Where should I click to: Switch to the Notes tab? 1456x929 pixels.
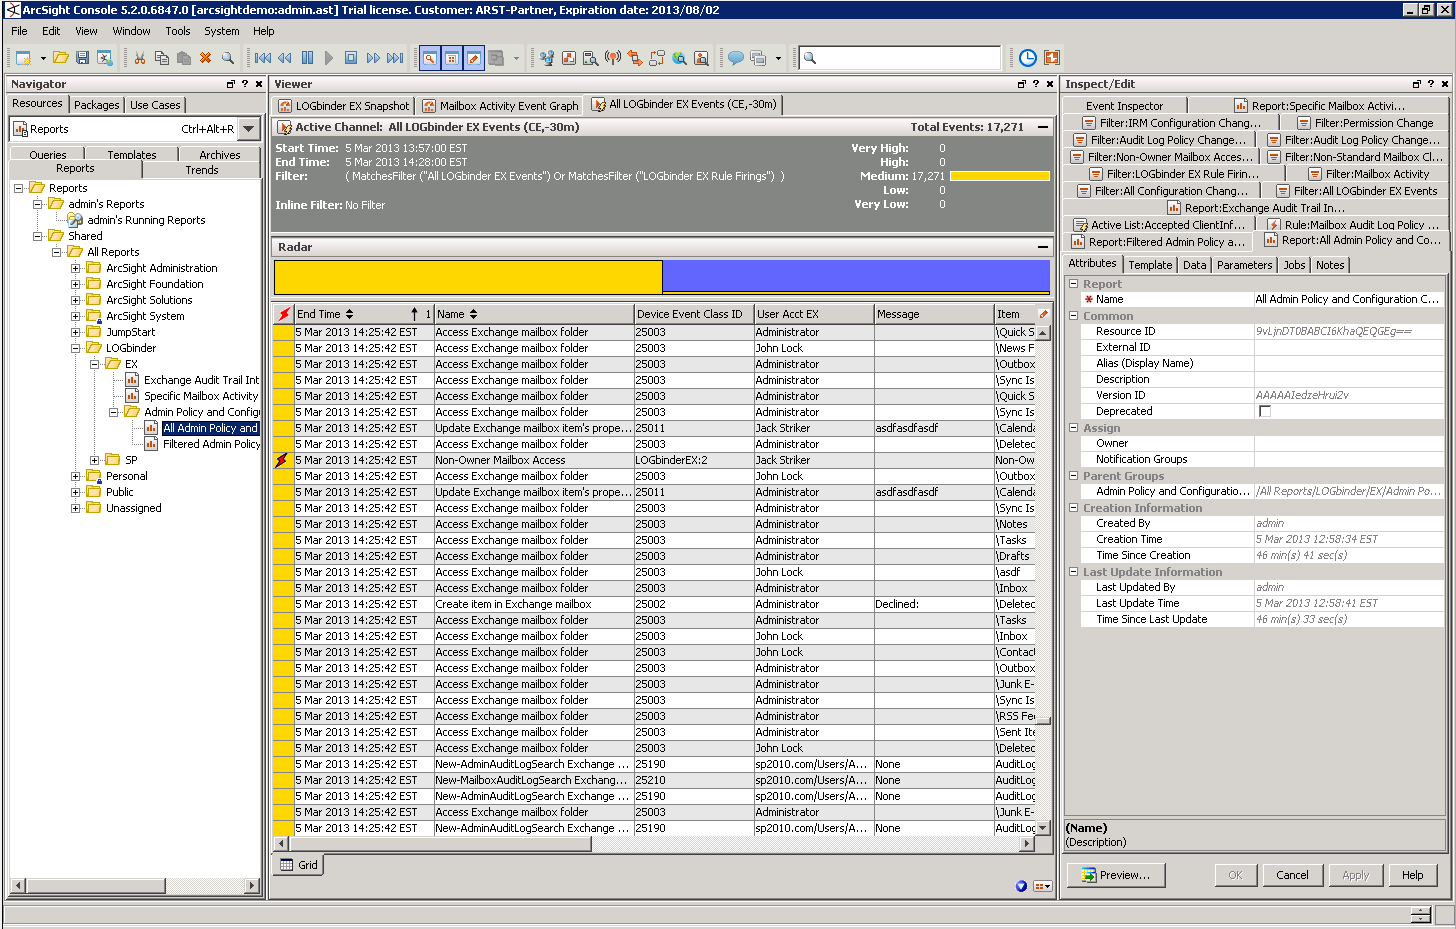click(x=1330, y=265)
